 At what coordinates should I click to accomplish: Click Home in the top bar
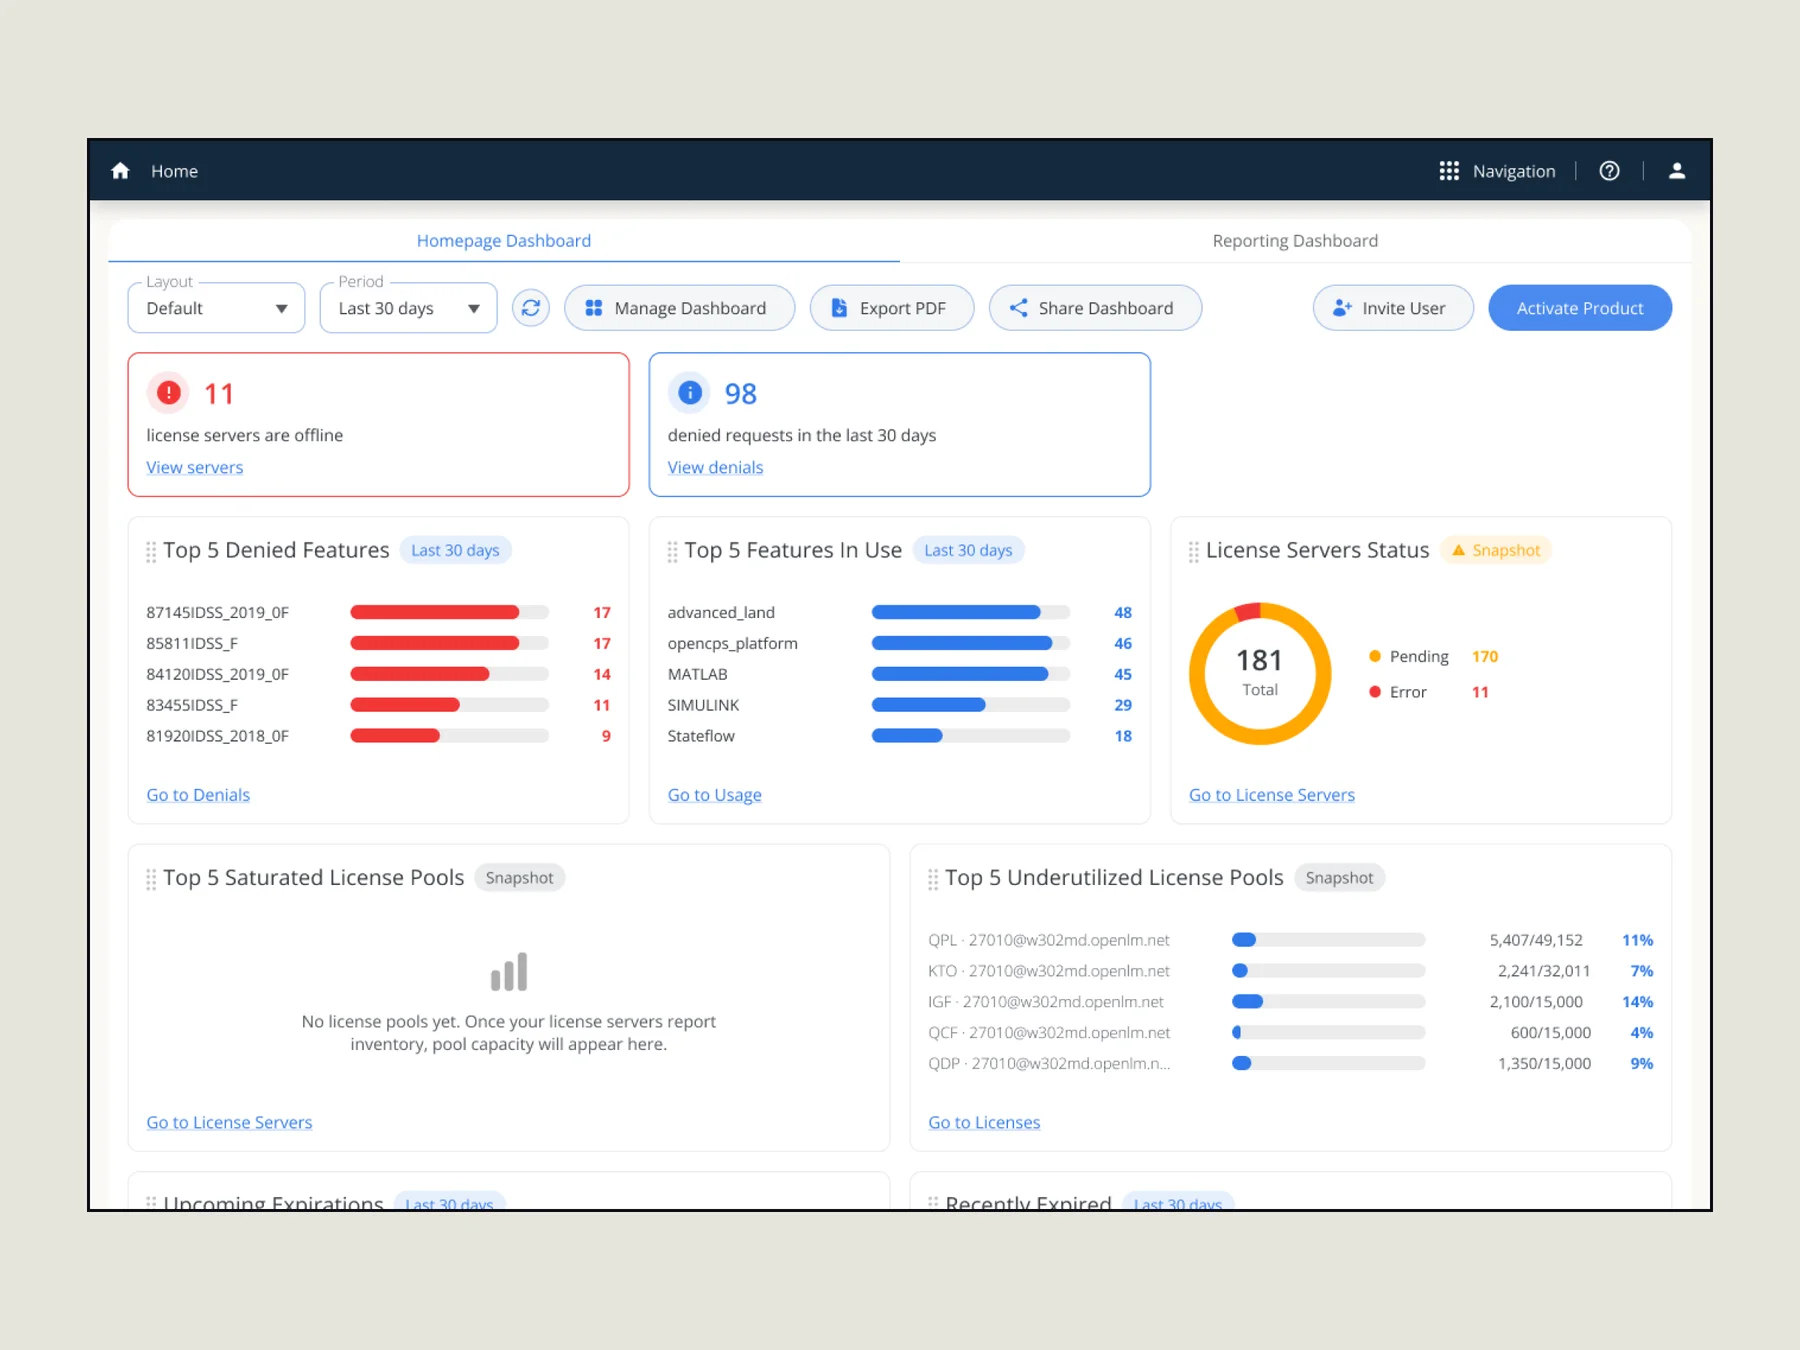[174, 171]
